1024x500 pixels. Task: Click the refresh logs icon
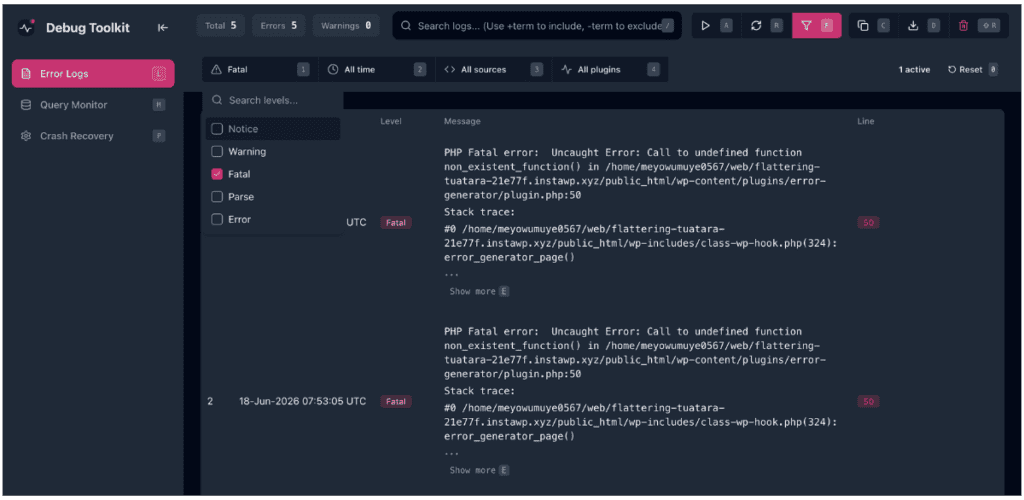click(756, 25)
